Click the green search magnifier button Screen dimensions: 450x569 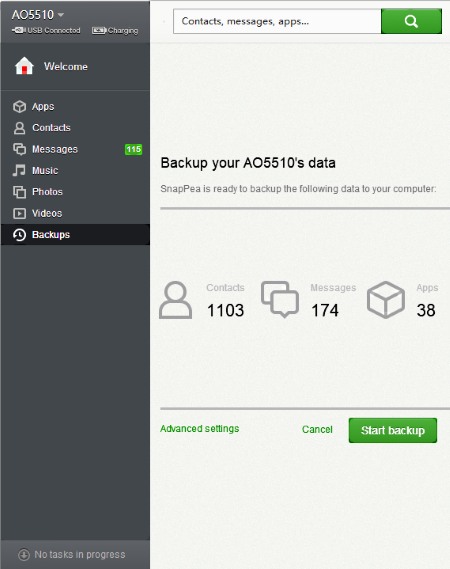(x=411, y=21)
